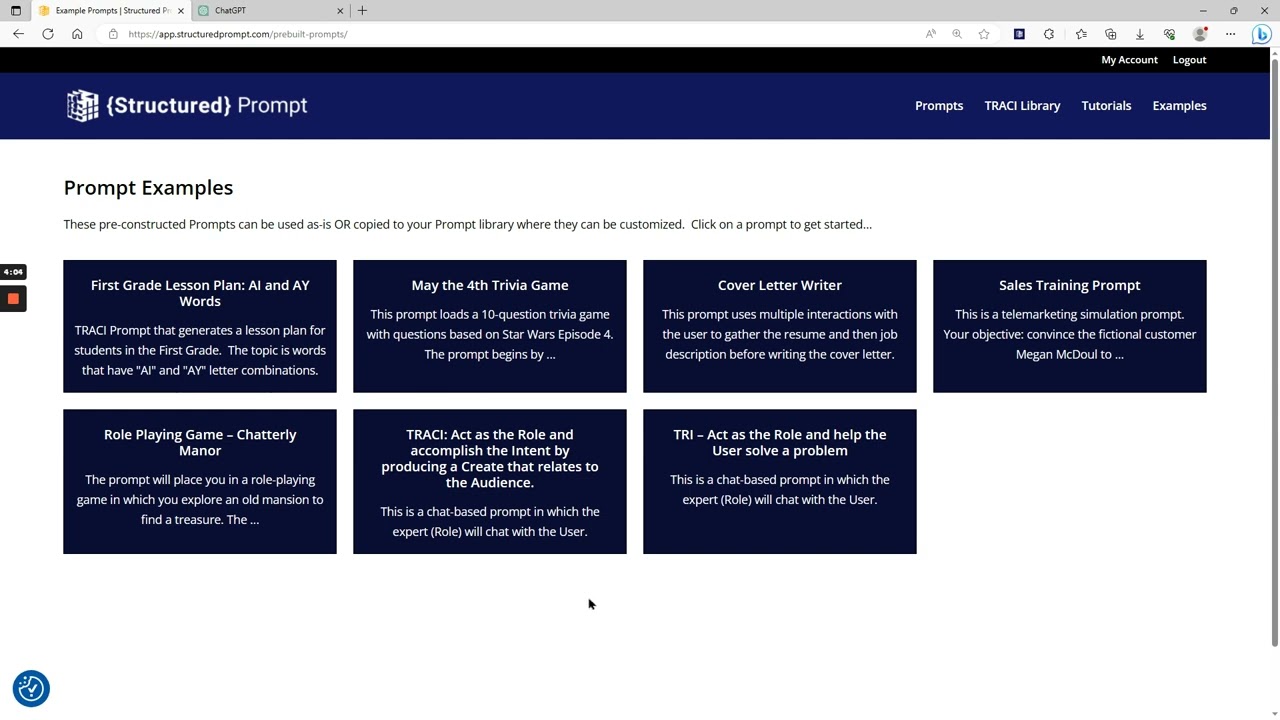Viewport: 1280px width, 720px height.
Task: Reload the page with the refresh icon
Action: (x=48, y=34)
